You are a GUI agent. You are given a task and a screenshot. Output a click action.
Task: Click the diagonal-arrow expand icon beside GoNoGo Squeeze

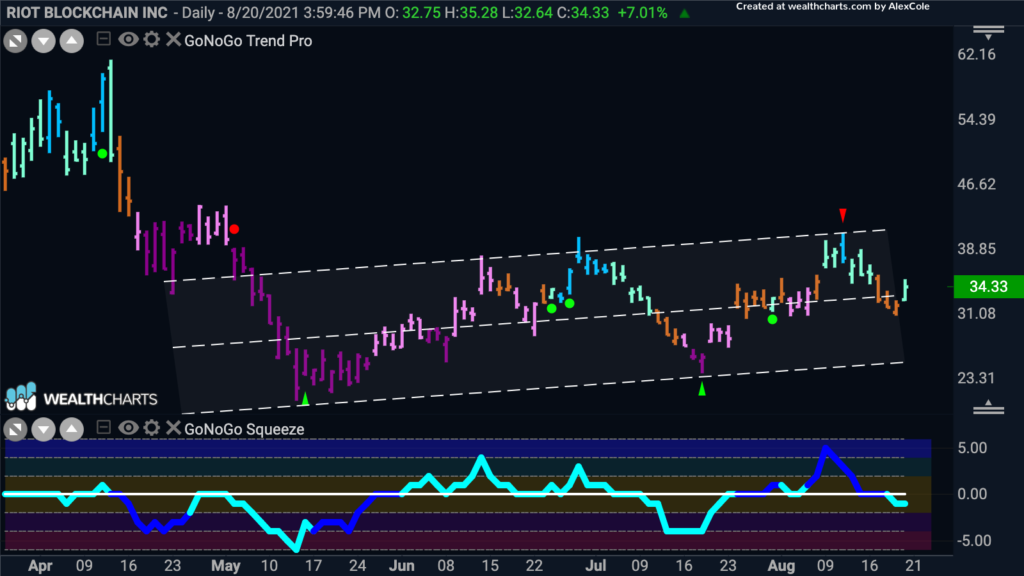(x=15, y=429)
